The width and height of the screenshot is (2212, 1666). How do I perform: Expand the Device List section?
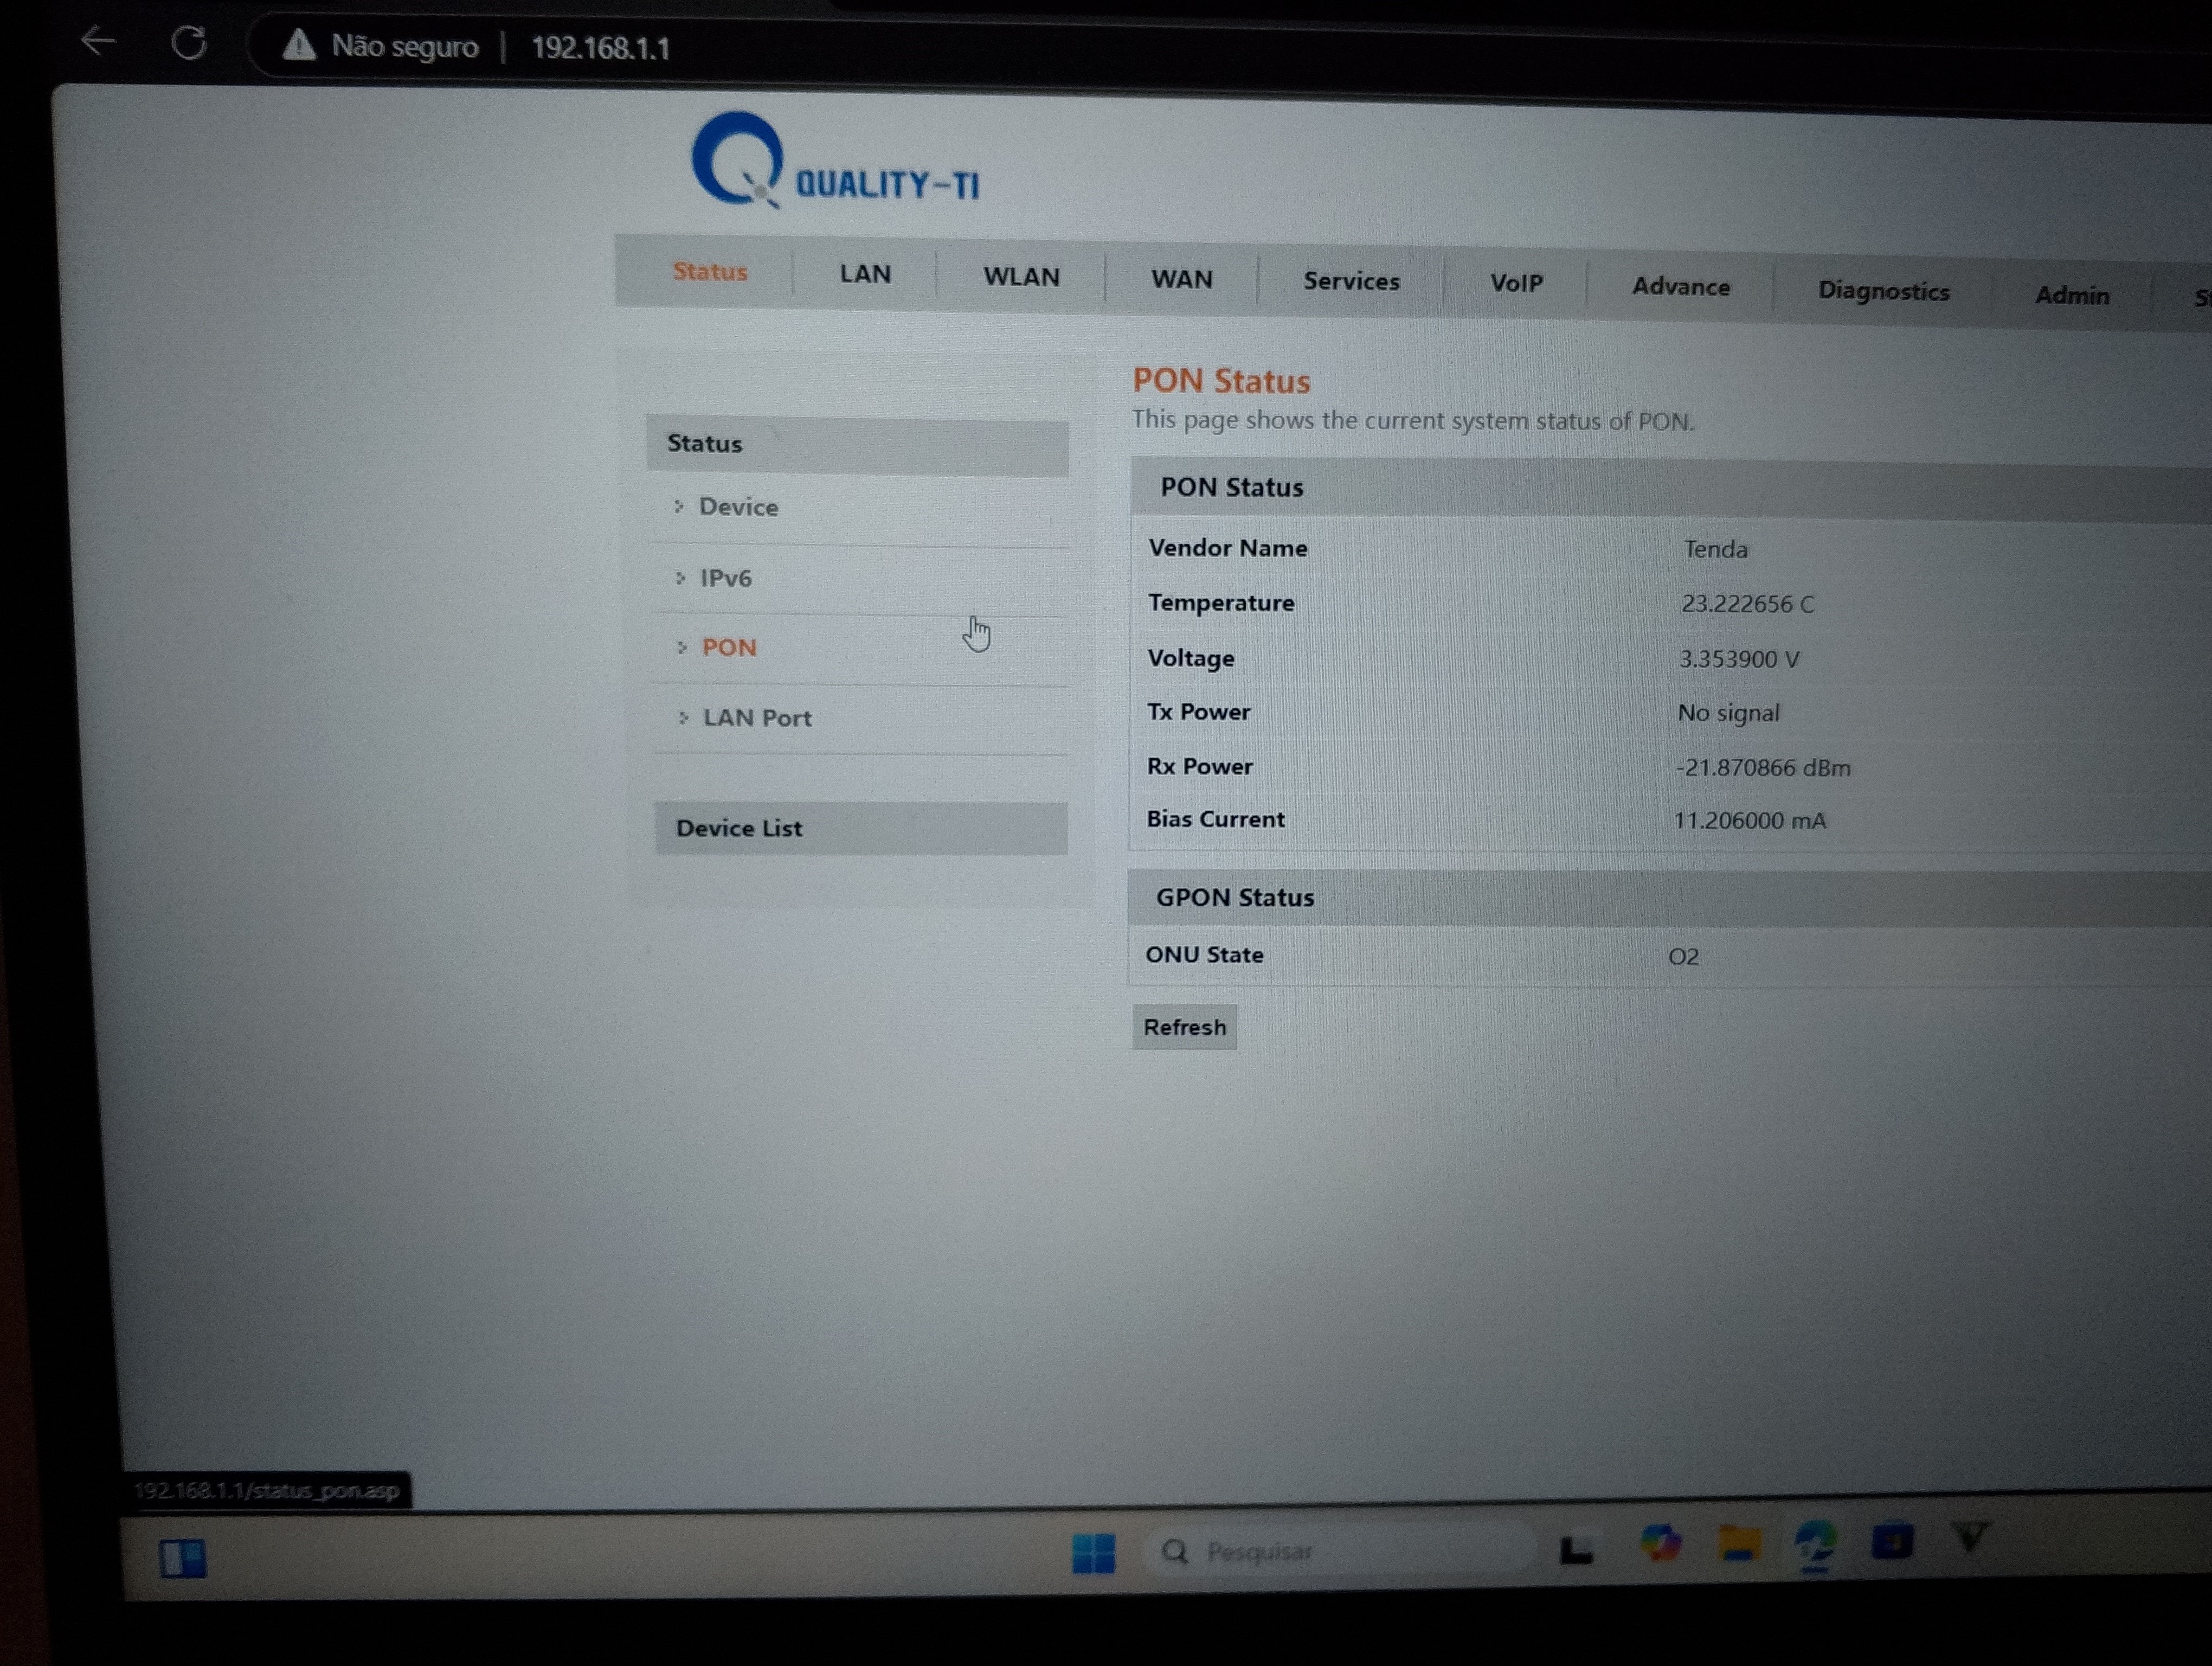click(739, 828)
